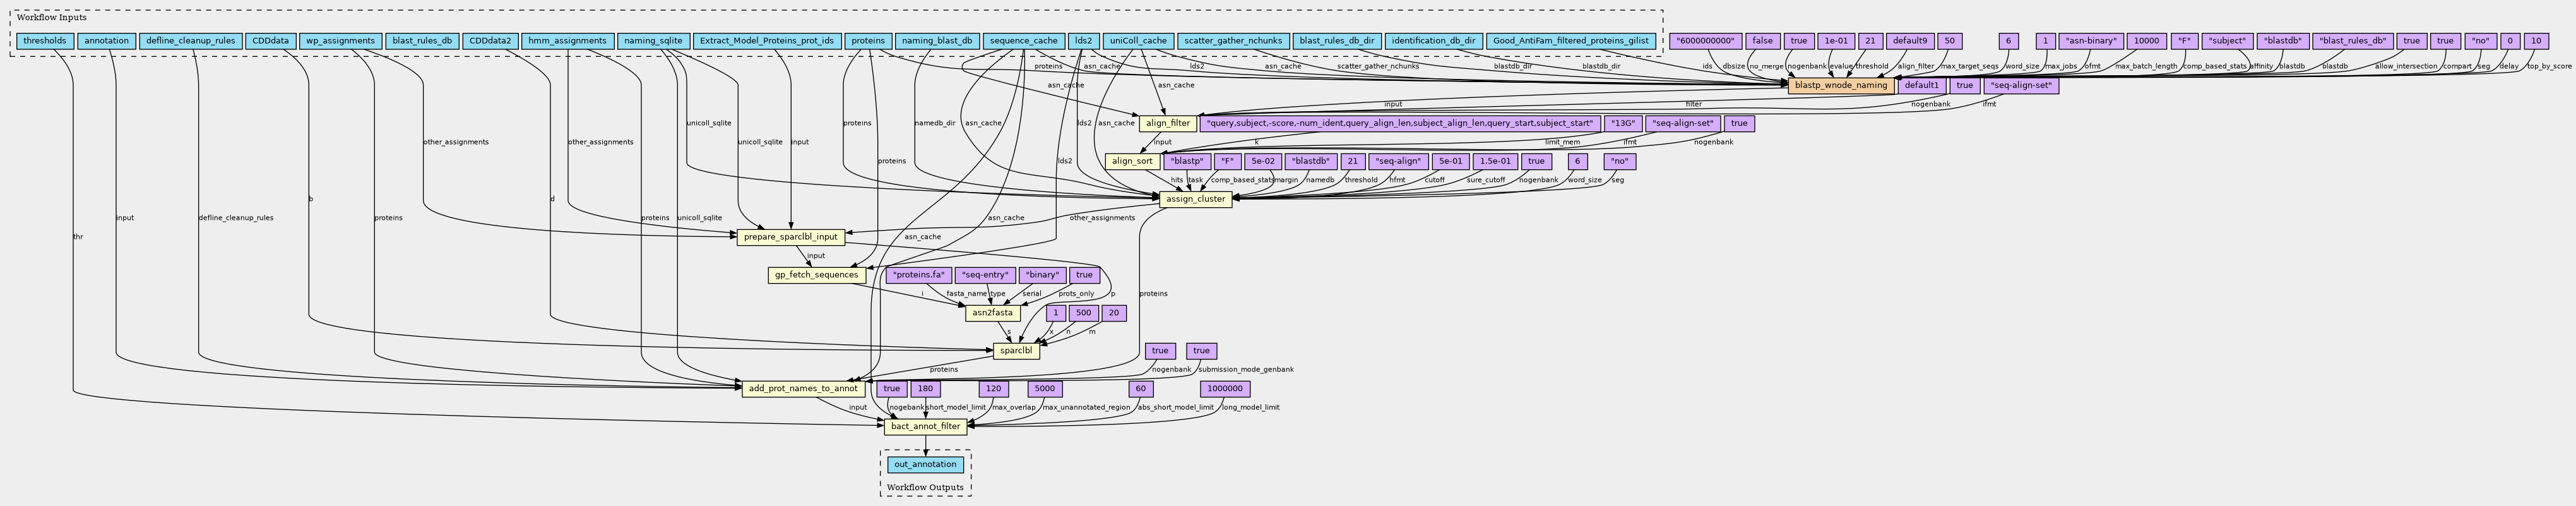Click the 1000000 long_model_limit value

tap(1224, 389)
